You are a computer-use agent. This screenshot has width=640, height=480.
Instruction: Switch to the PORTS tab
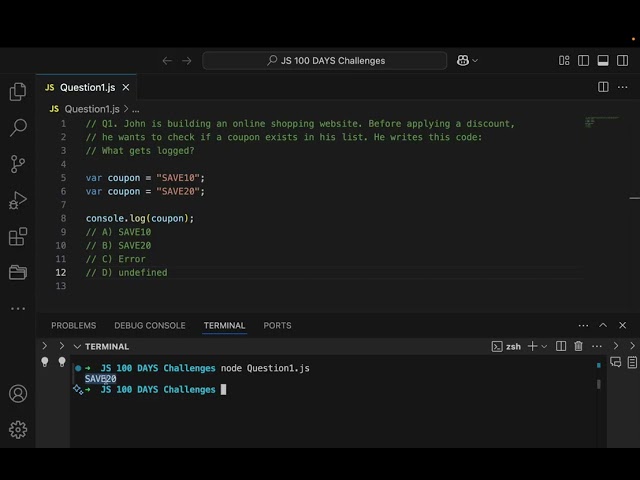pyautogui.click(x=277, y=325)
